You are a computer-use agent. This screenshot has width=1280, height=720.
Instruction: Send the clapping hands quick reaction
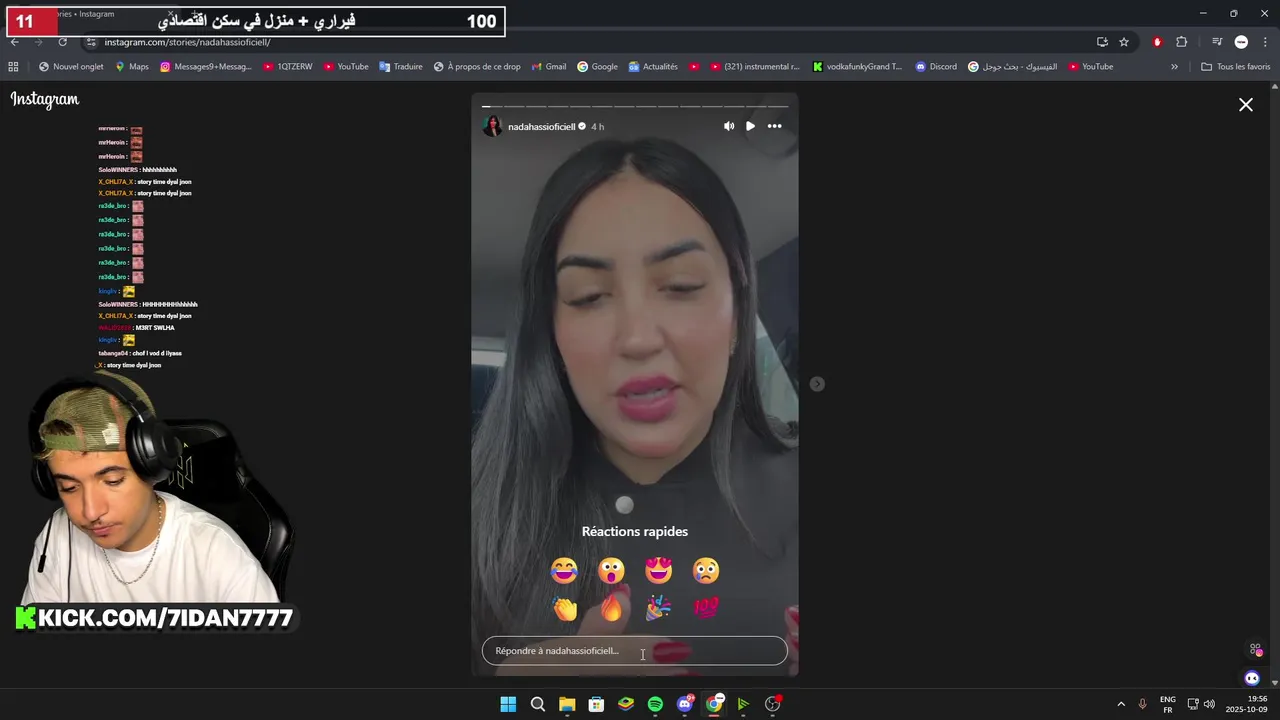564,608
